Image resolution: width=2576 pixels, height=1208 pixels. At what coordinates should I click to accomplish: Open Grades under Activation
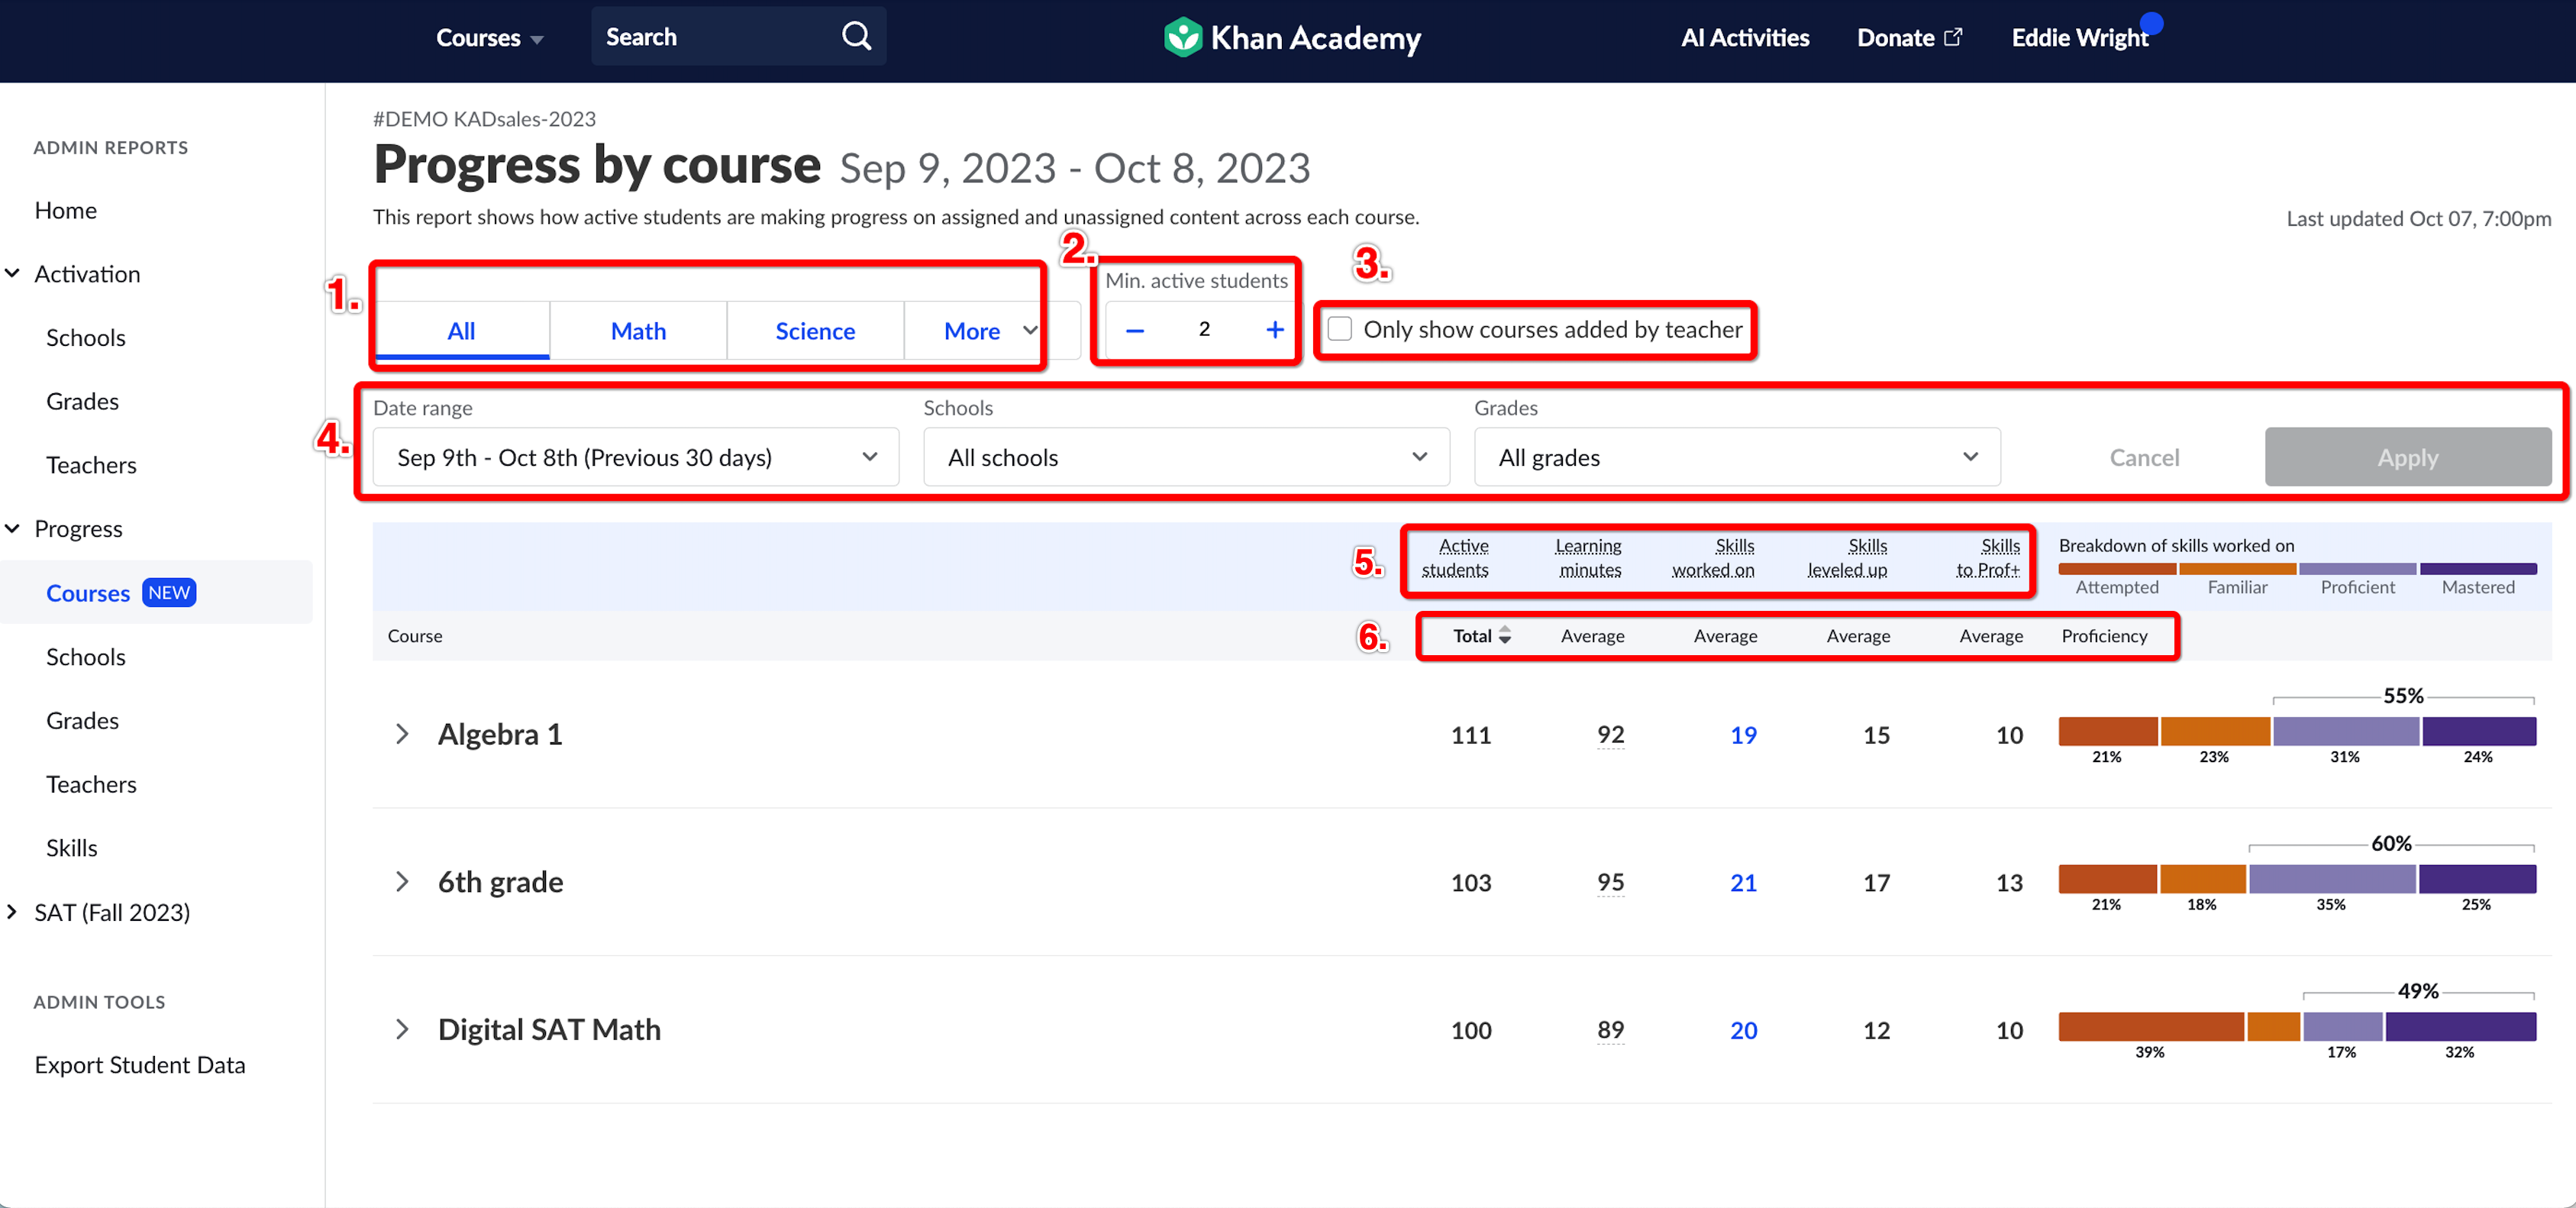83,402
